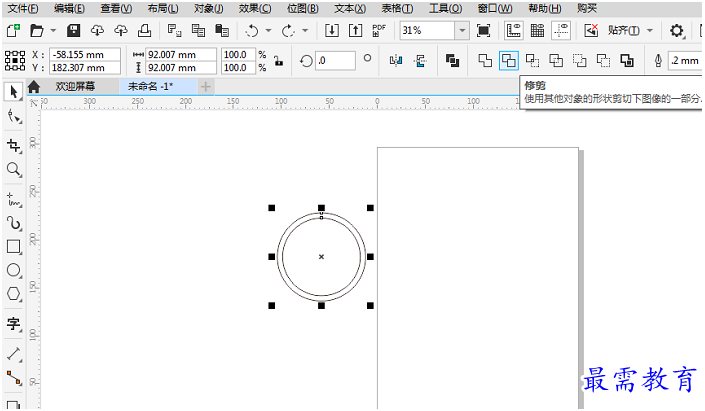Click the Create boundary icon

pos(627,60)
